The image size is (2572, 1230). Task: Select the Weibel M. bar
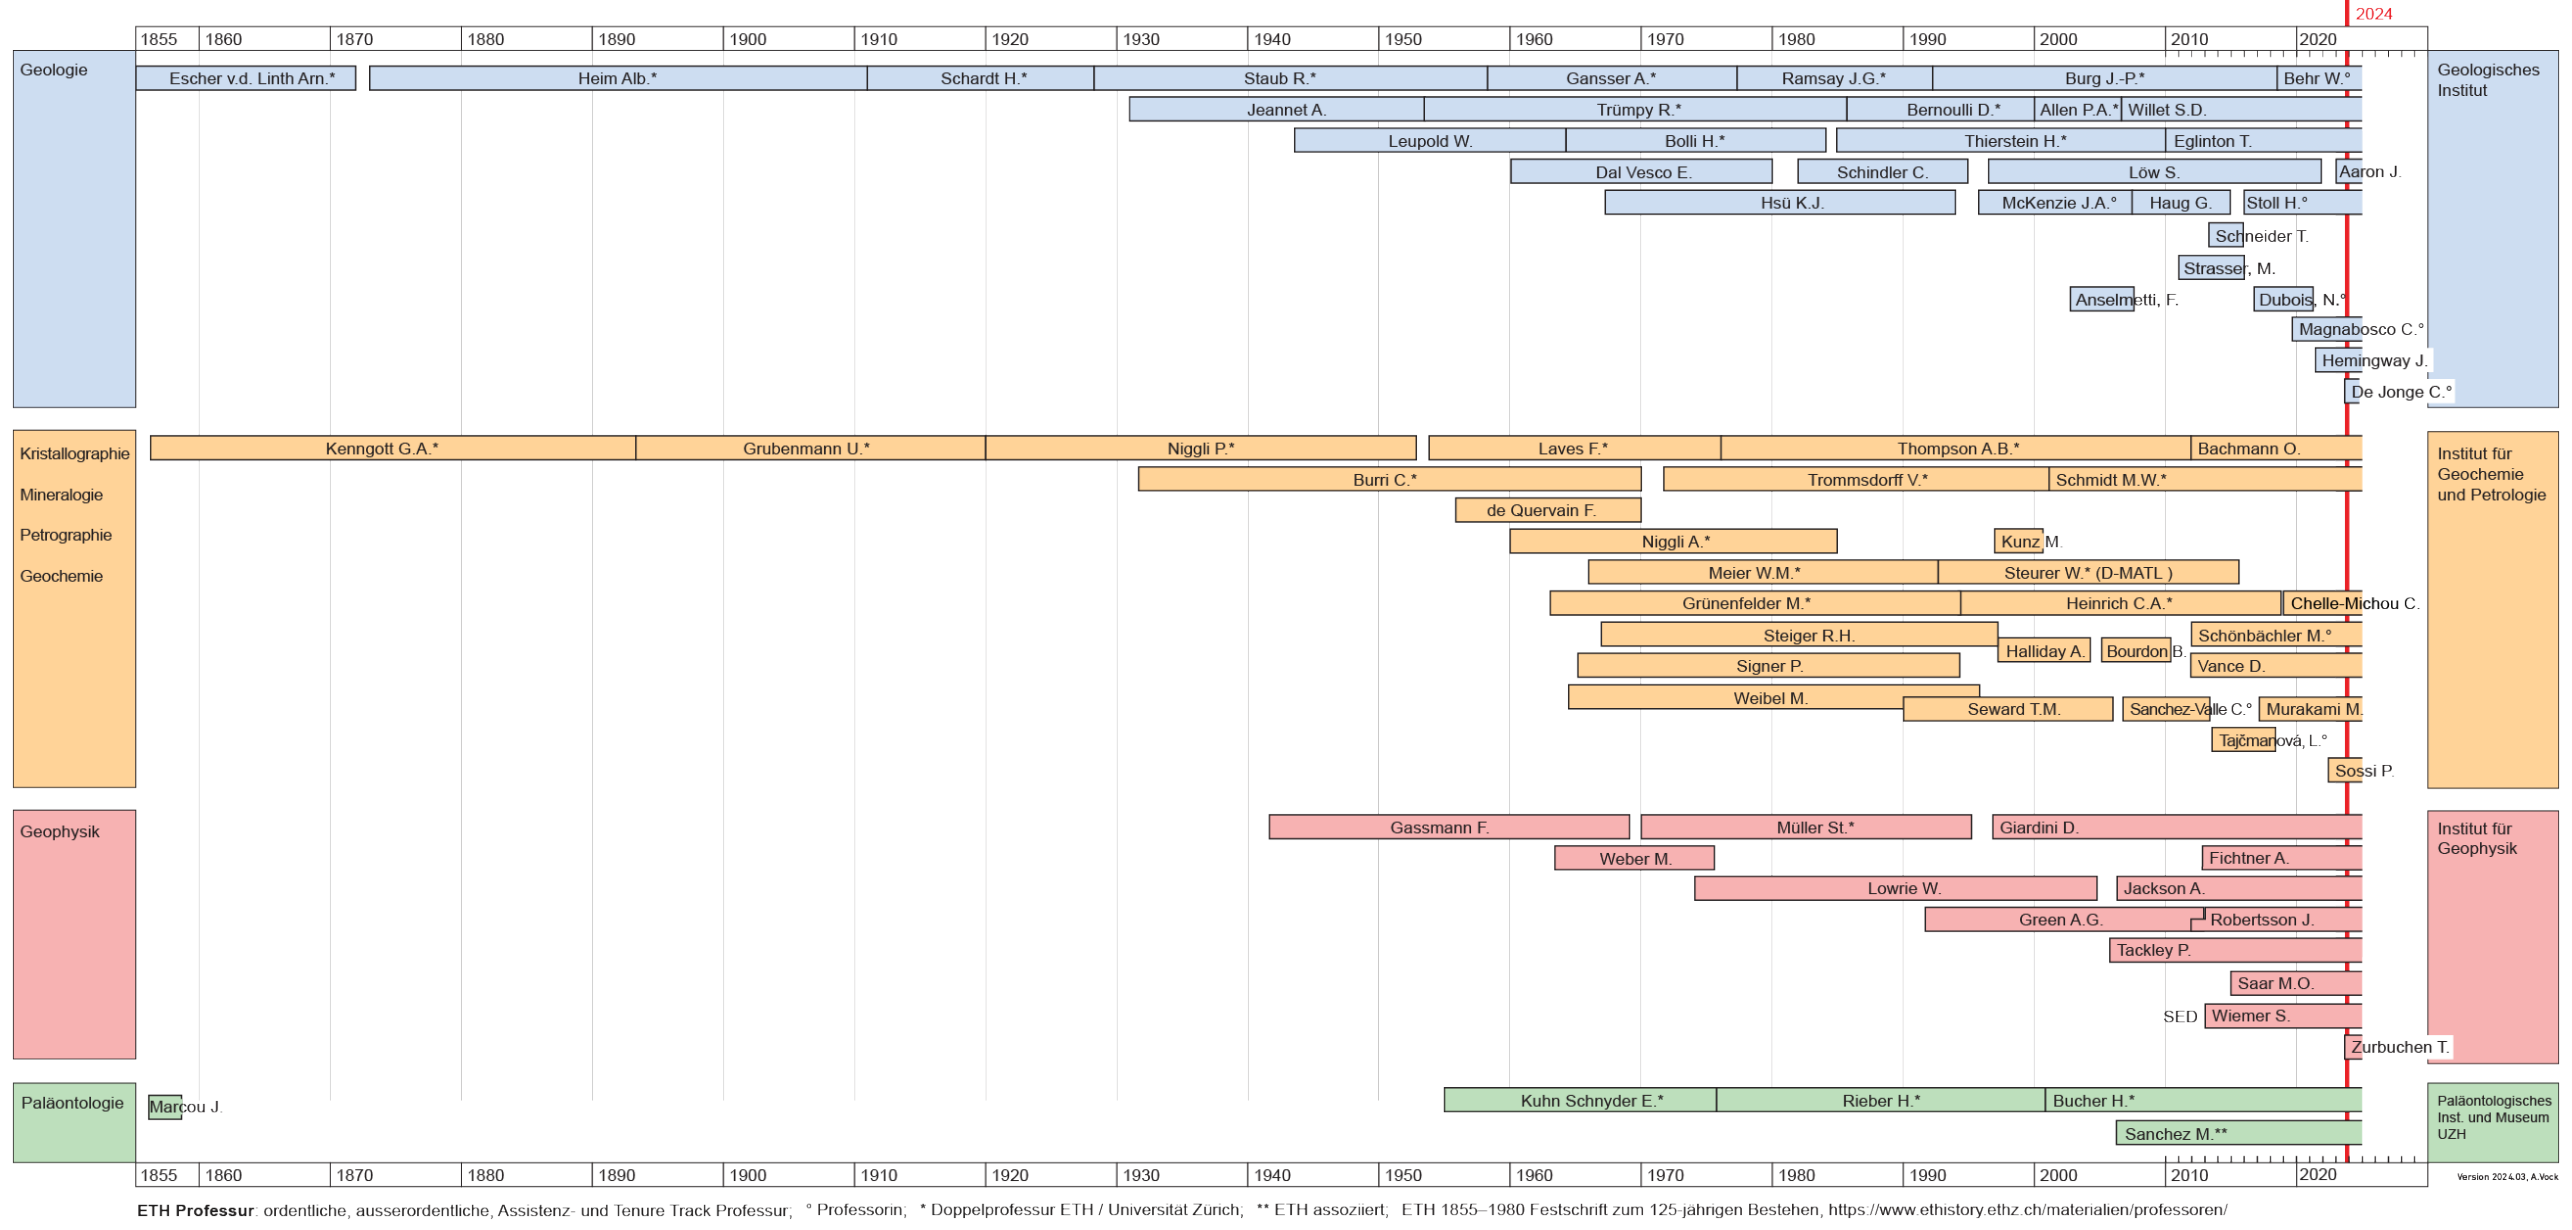click(x=1773, y=698)
